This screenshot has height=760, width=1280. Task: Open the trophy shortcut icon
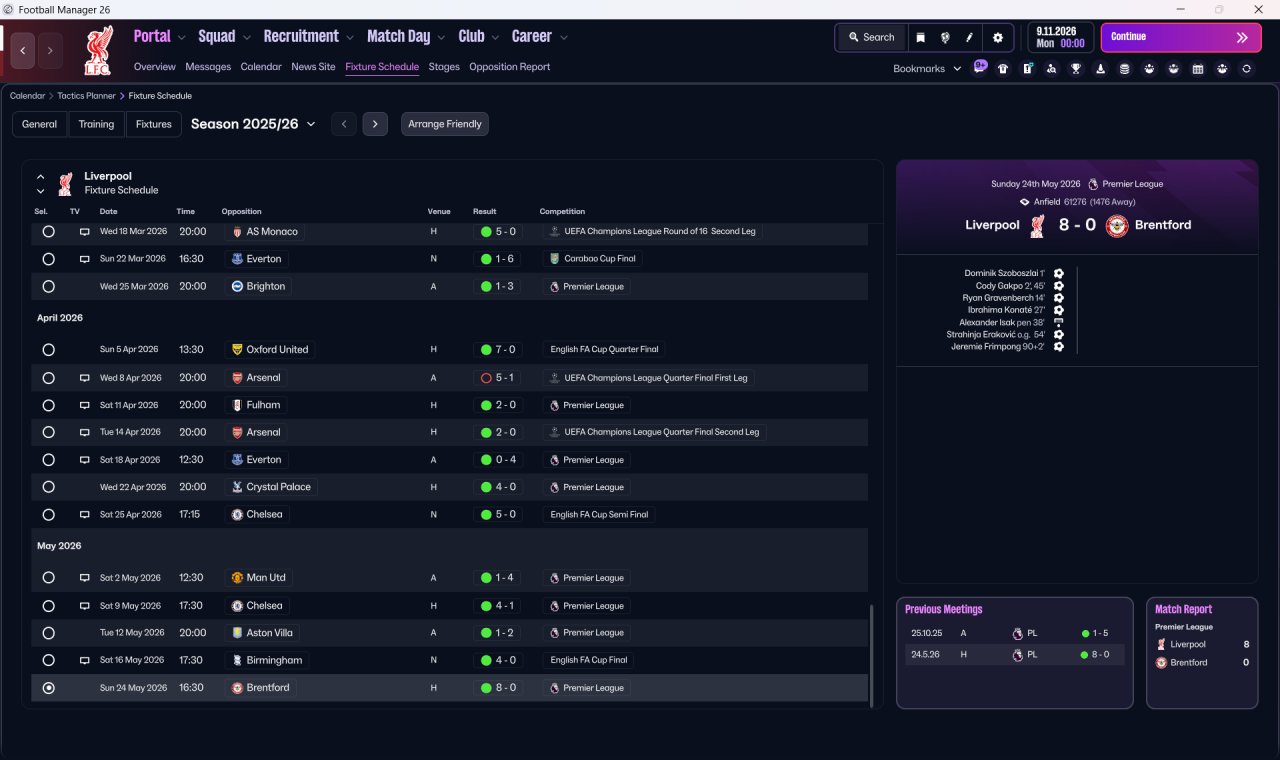(x=1076, y=69)
